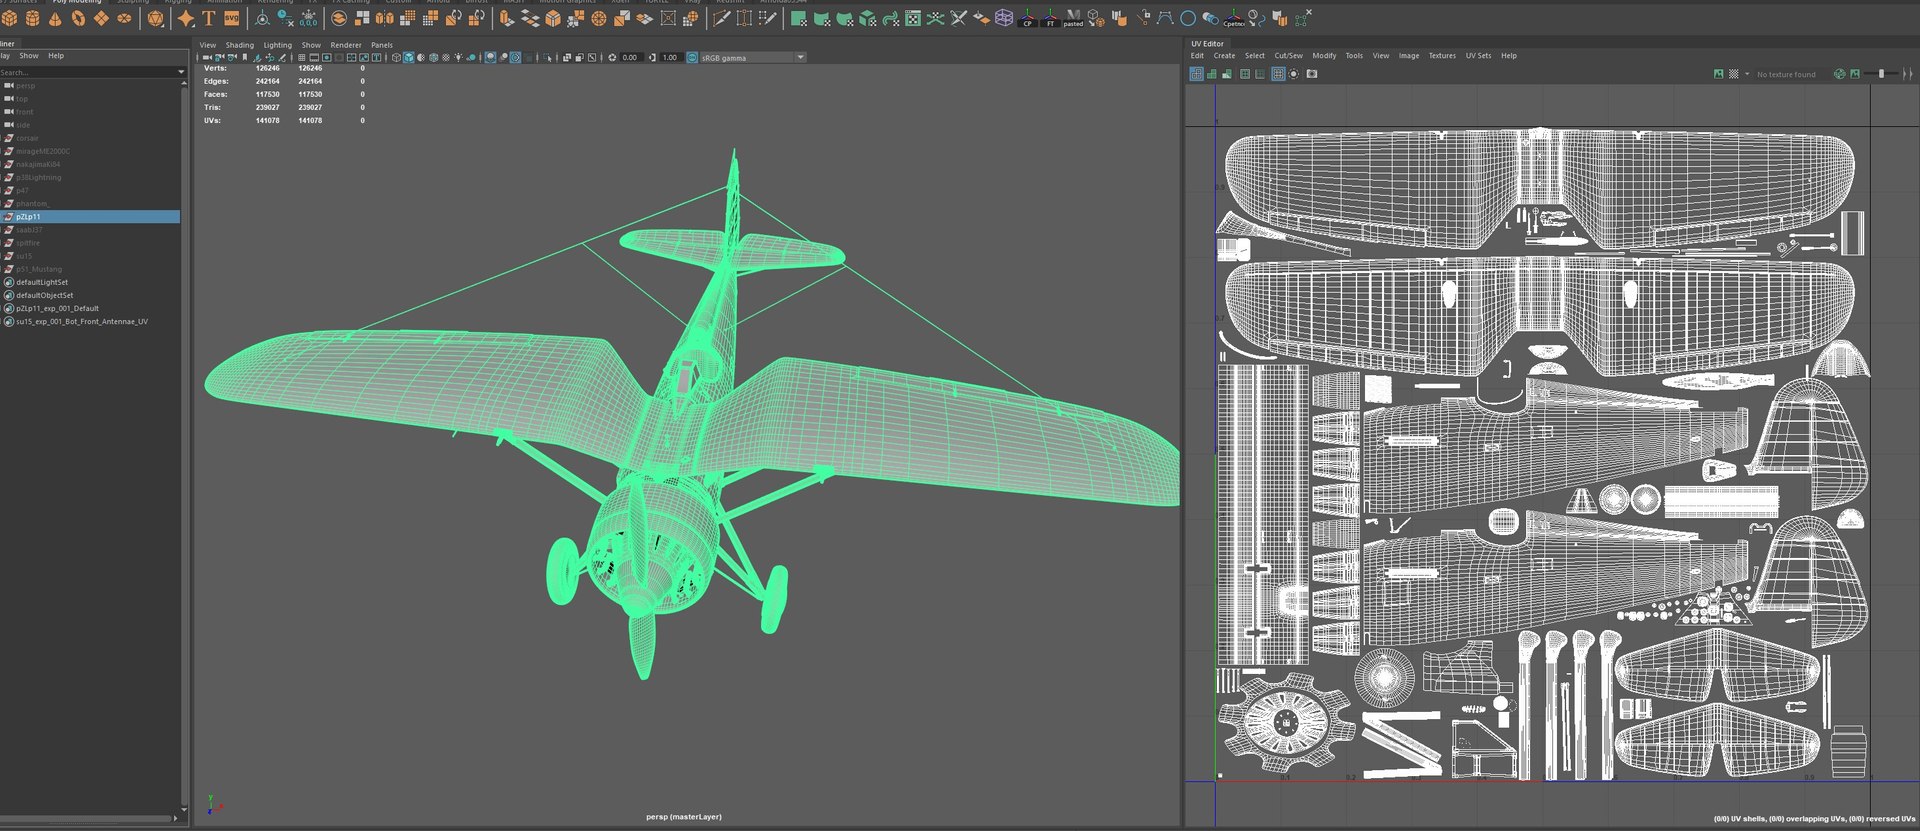Select the polygon Type text tool
The image size is (1920, 831).
coord(208,18)
